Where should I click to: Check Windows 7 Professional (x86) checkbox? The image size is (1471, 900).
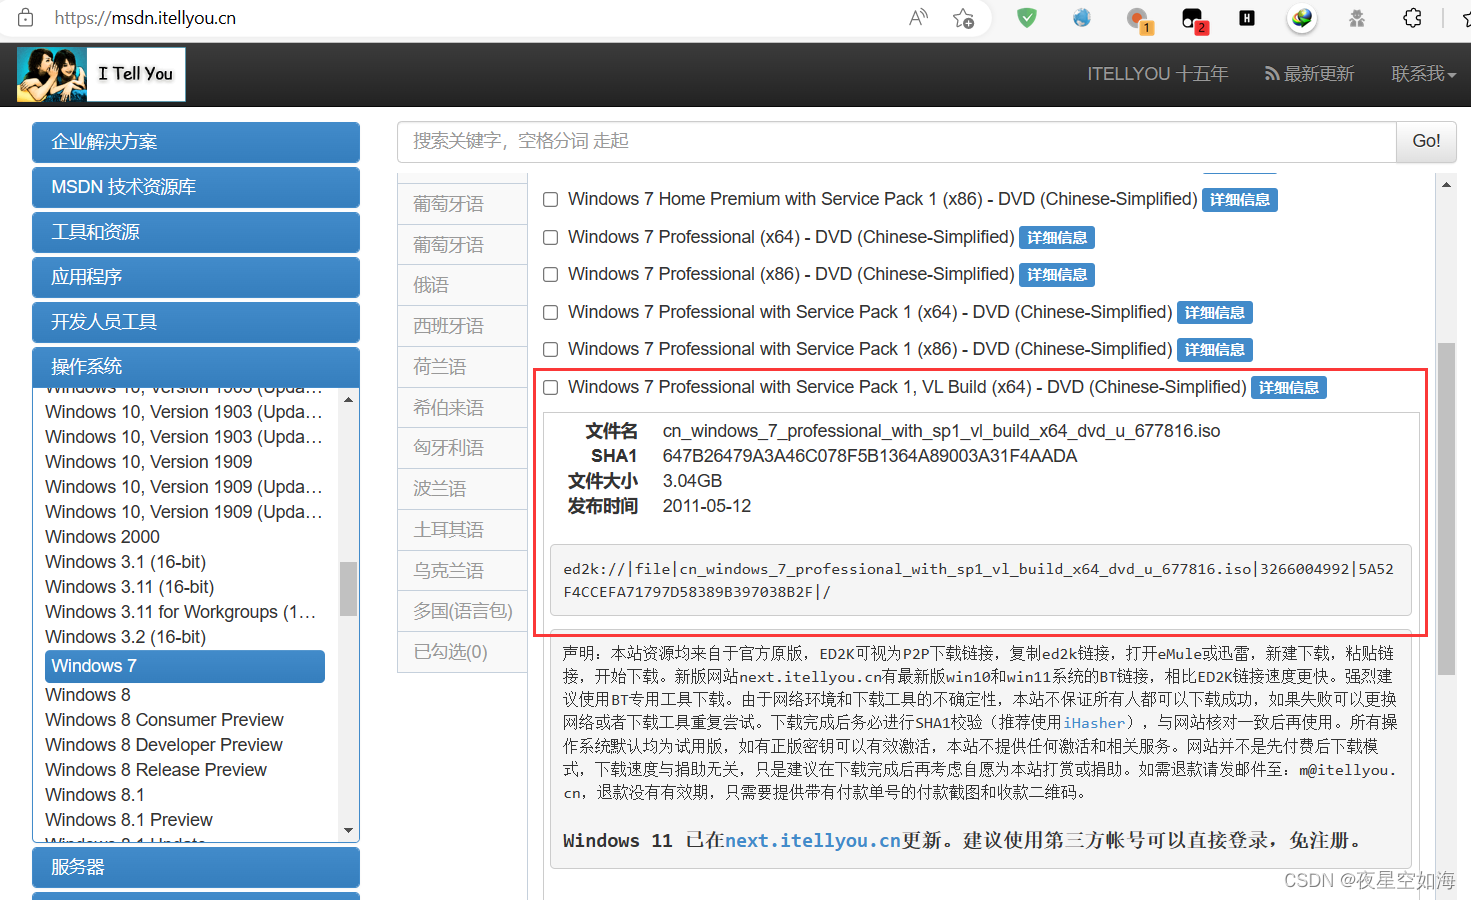coord(550,274)
